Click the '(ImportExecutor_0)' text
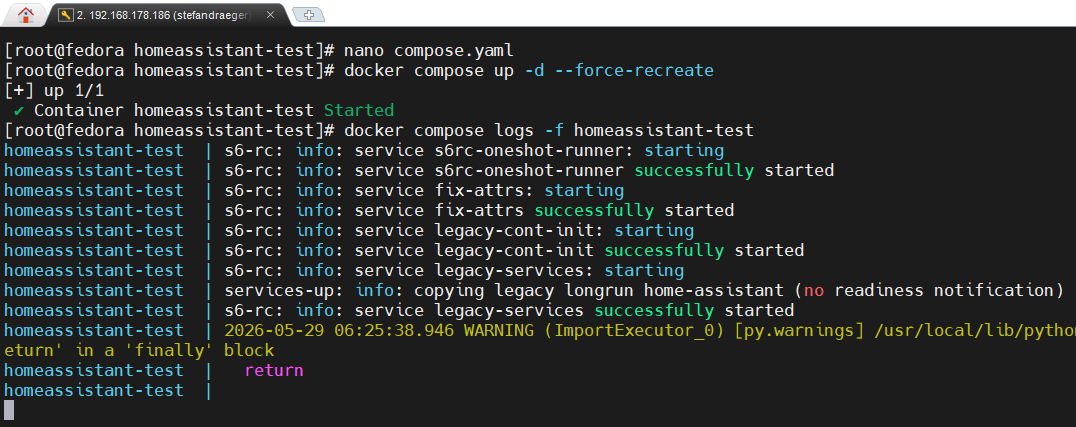This screenshot has width=1076, height=427. [x=633, y=330]
